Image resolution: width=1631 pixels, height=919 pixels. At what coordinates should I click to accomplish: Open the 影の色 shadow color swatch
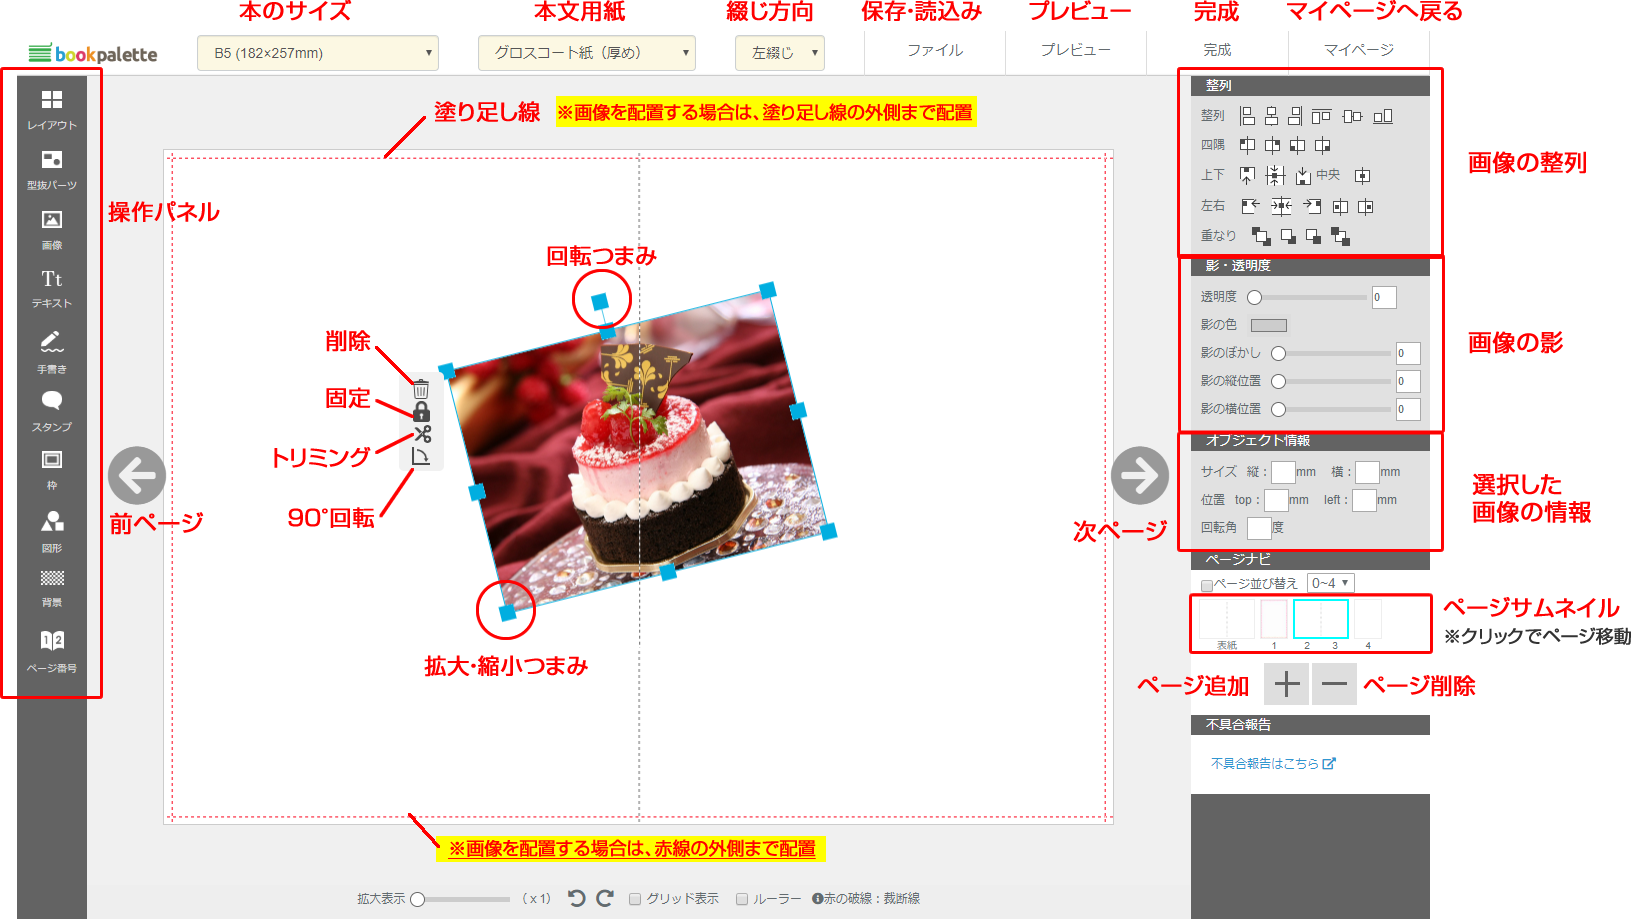point(1269,325)
